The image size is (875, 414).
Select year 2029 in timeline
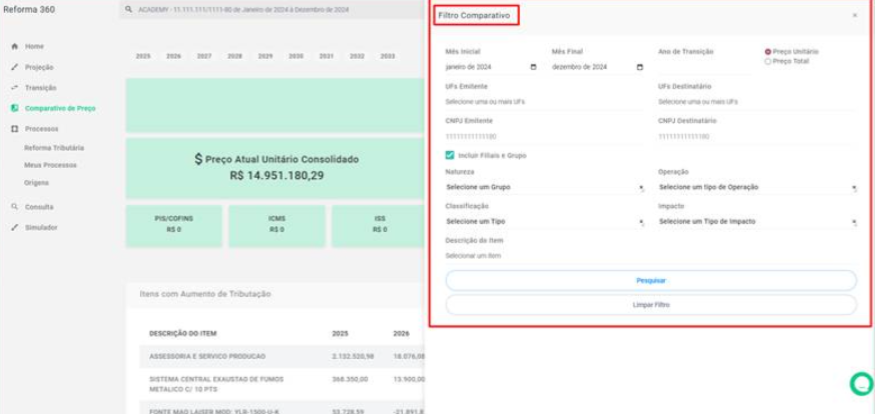[x=265, y=56]
